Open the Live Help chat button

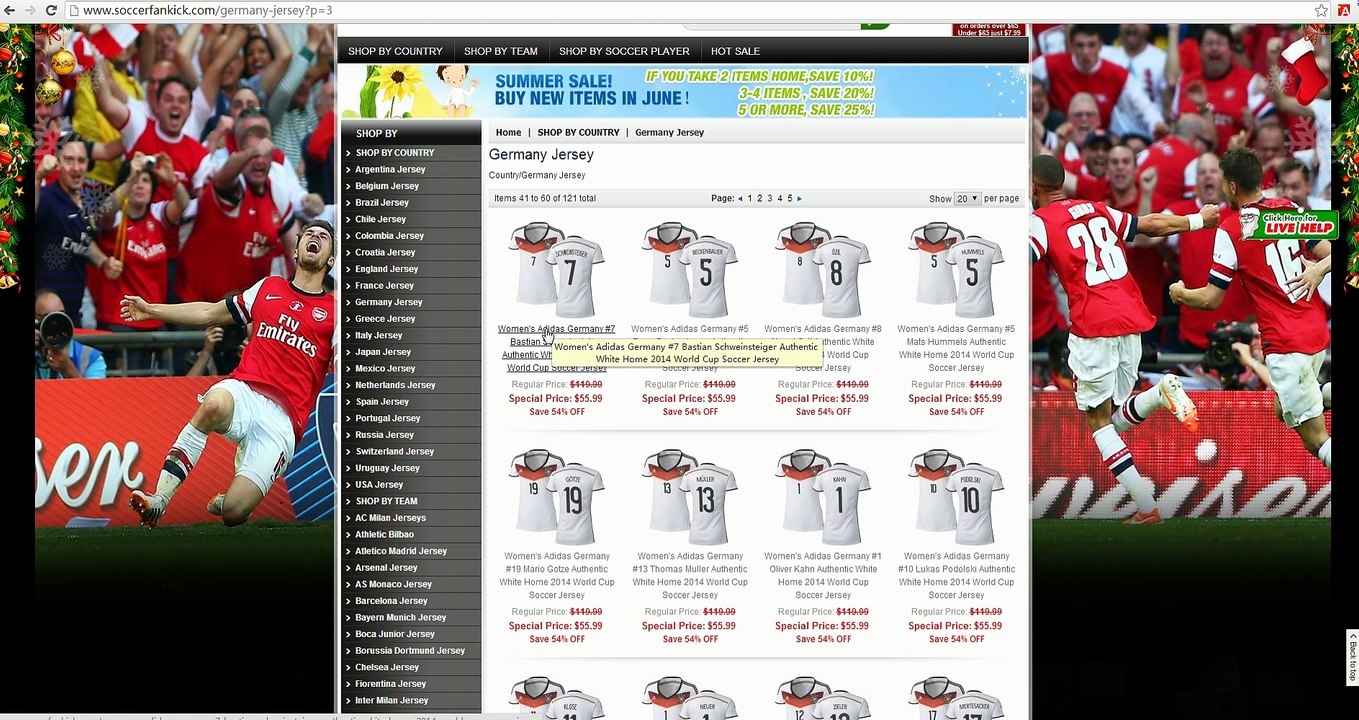[1288, 224]
